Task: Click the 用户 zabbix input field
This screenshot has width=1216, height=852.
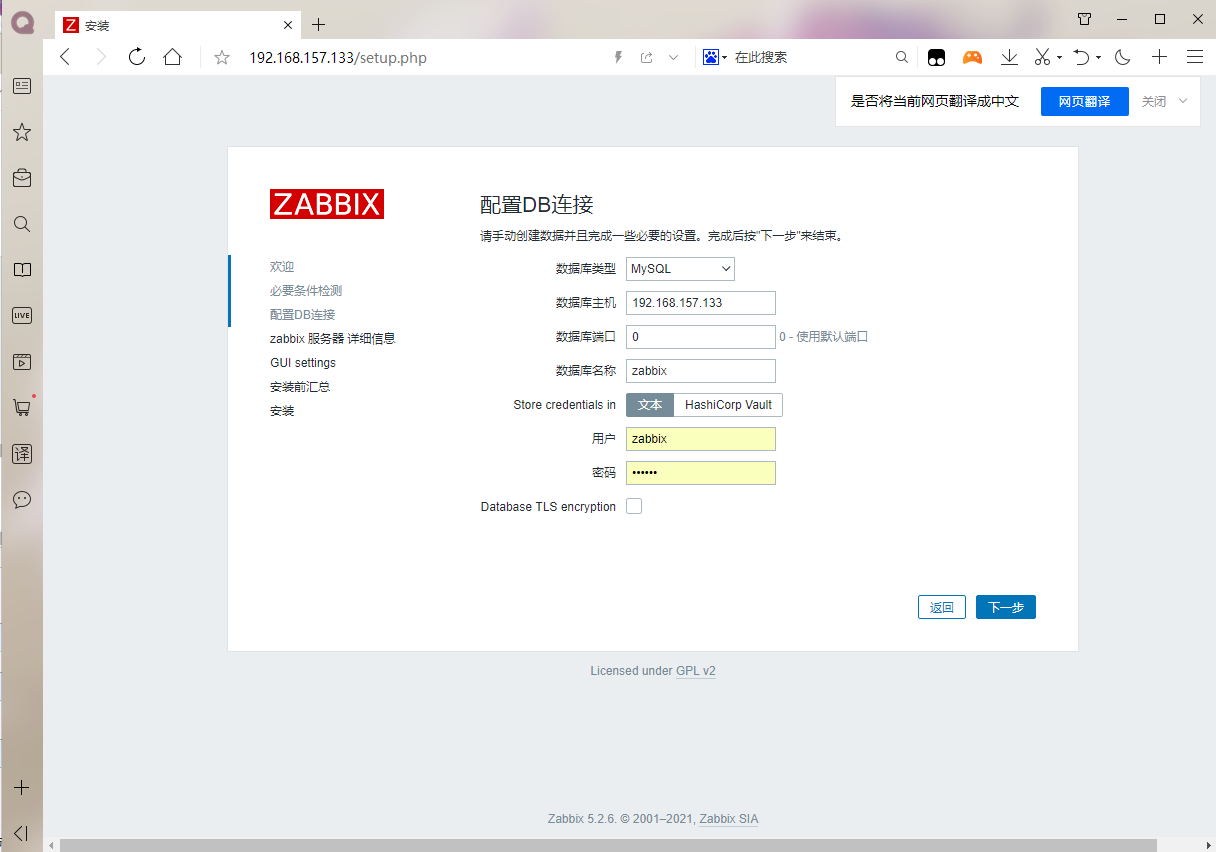Action: click(701, 439)
